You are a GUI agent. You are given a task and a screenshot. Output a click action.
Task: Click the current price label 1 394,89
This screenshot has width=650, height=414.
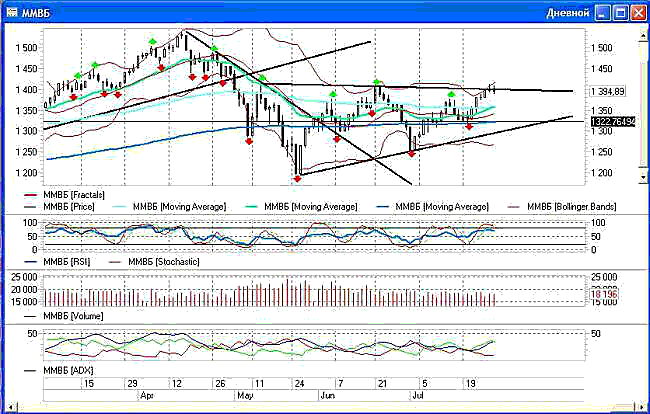pos(608,92)
